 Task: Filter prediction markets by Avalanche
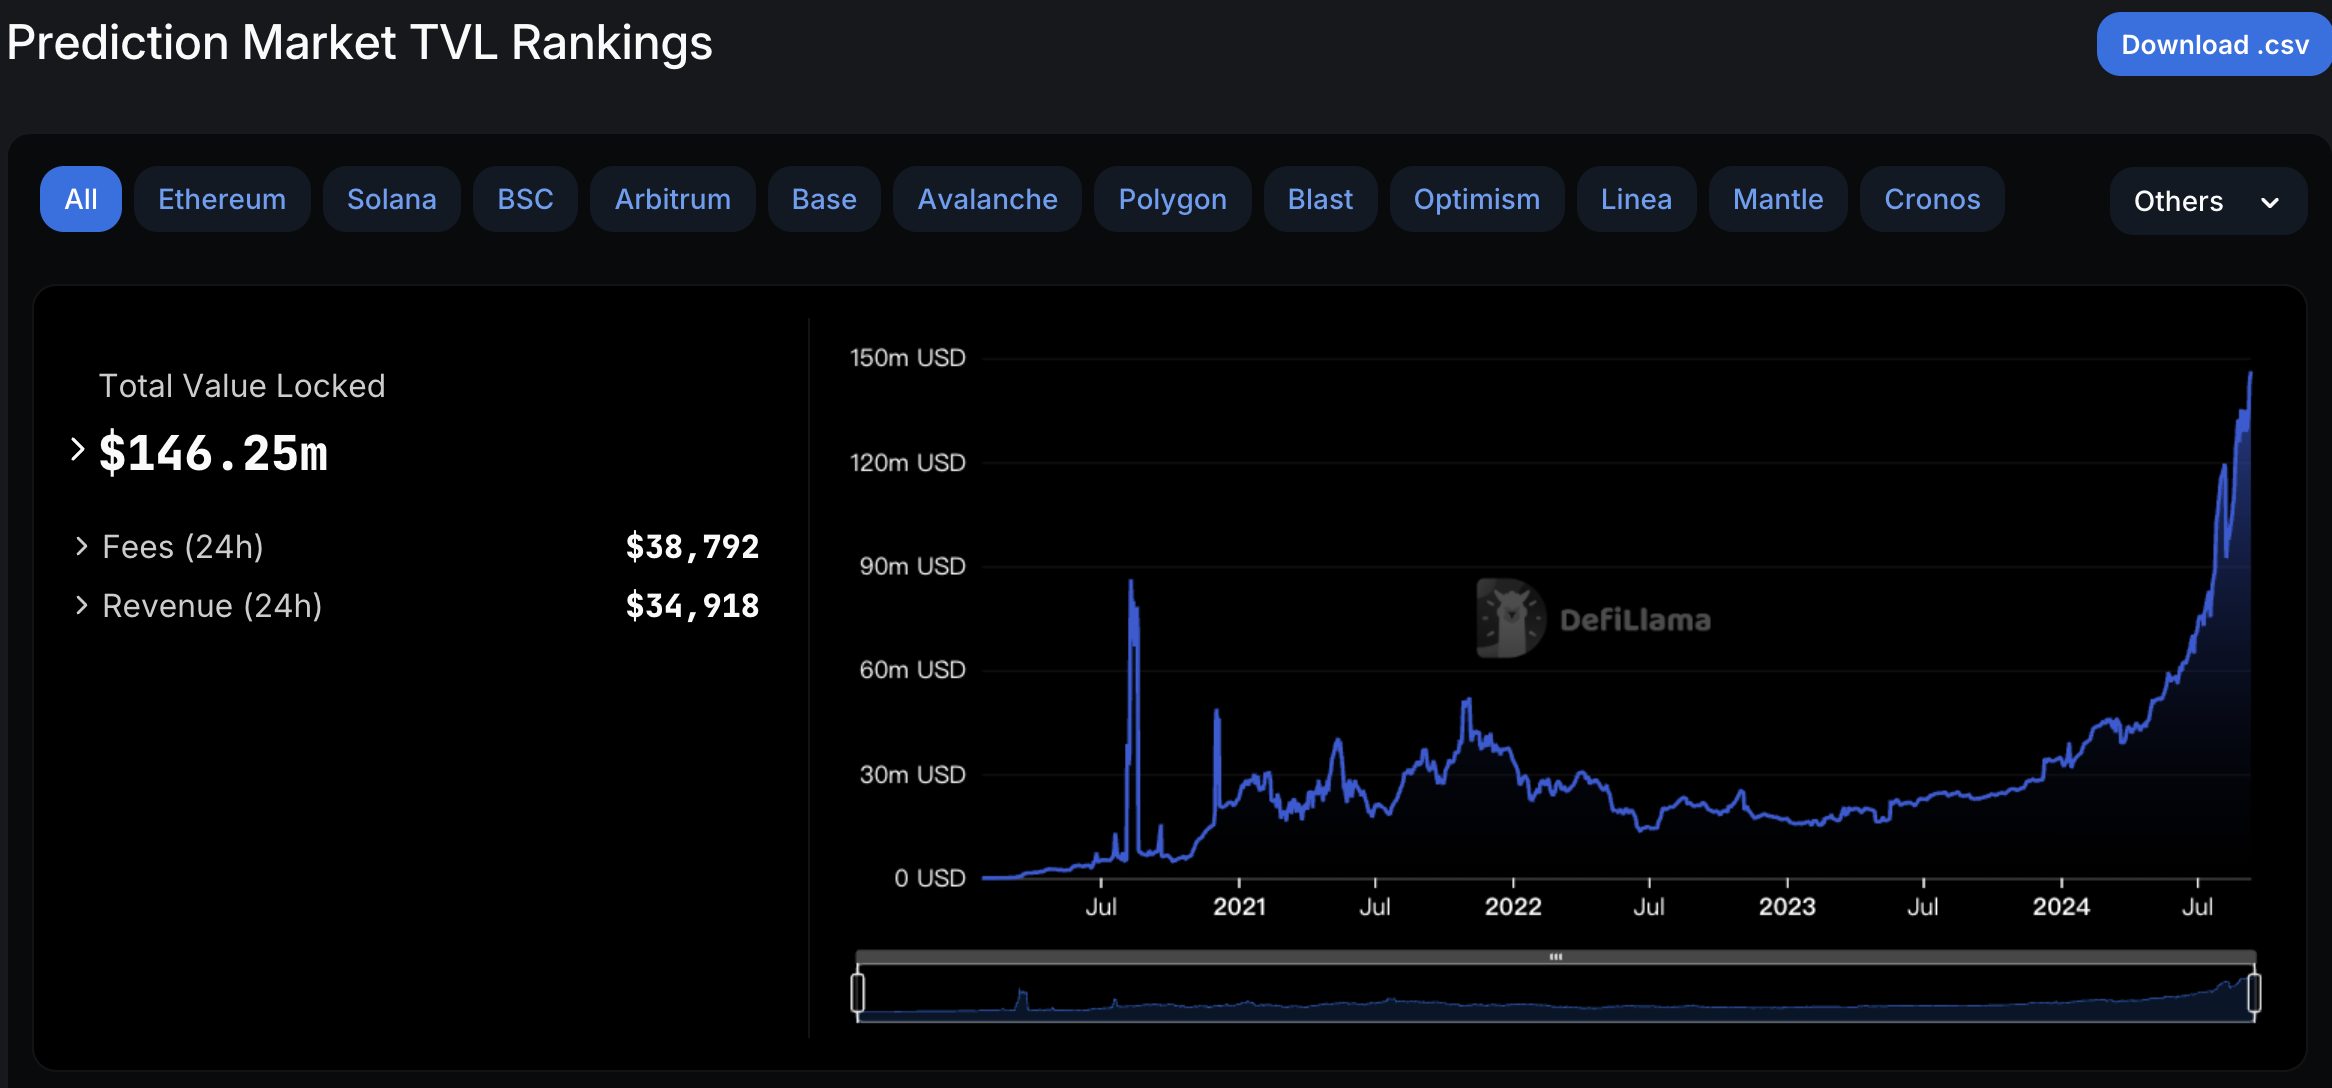987,199
